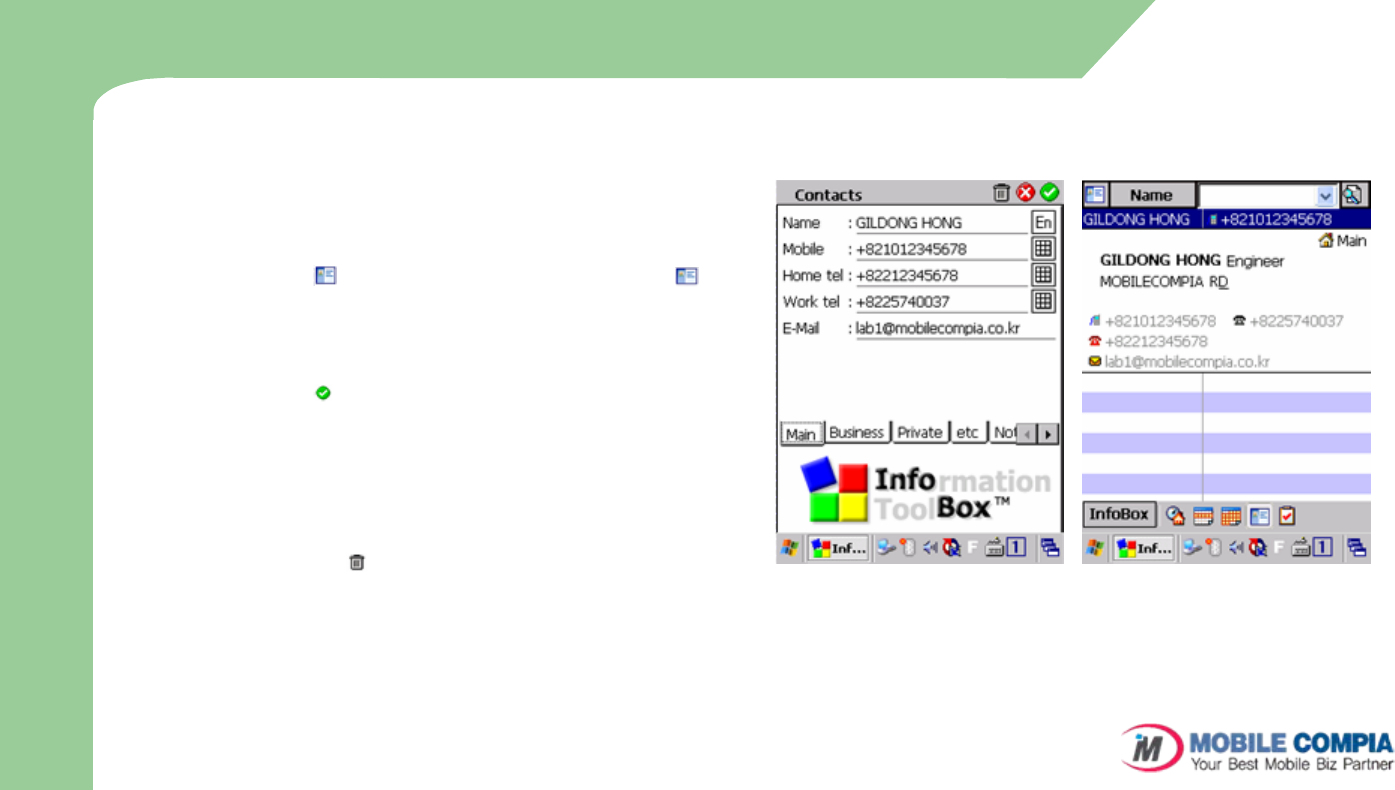Viewport: 1395px width, 790px height.
Task: Show desktop icon on contact list taskbar
Action: point(1356,547)
